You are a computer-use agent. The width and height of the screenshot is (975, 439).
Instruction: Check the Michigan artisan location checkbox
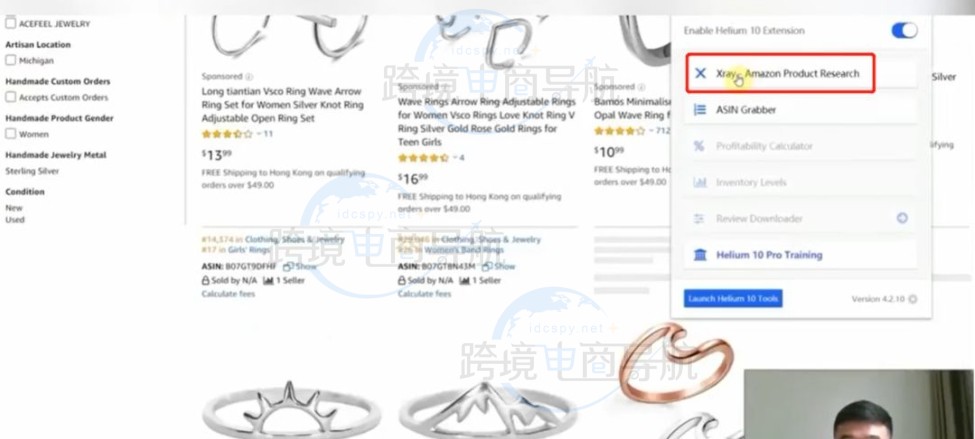pyautogui.click(x=11, y=60)
